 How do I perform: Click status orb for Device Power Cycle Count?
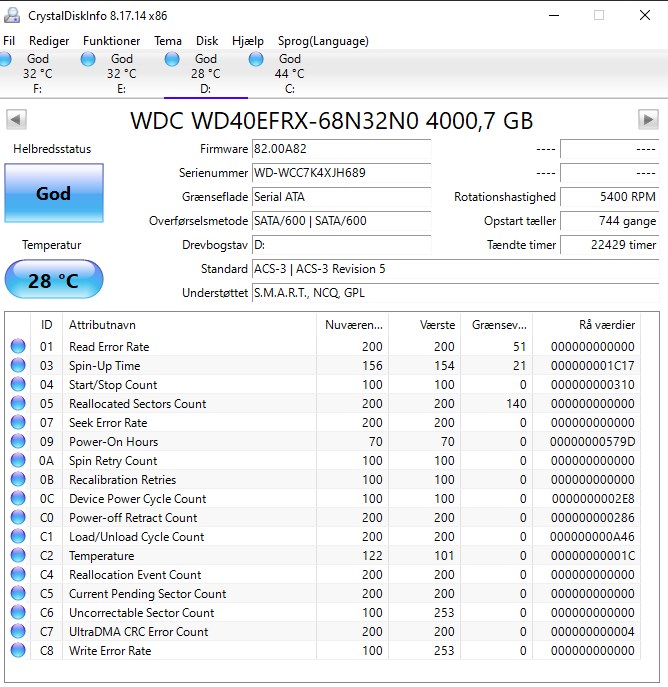18,498
